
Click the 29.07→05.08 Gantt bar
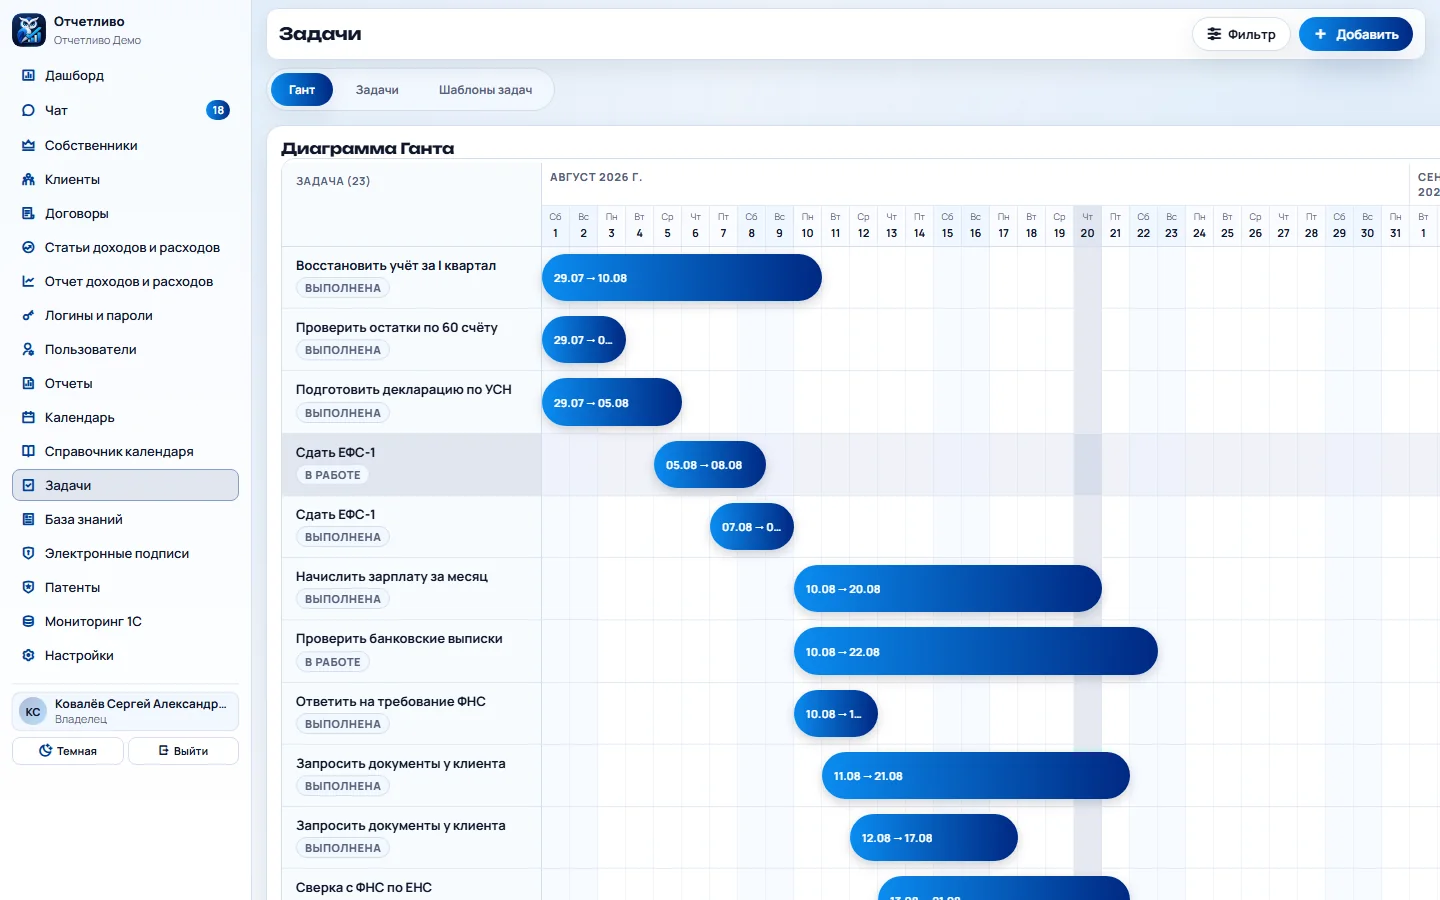click(612, 403)
